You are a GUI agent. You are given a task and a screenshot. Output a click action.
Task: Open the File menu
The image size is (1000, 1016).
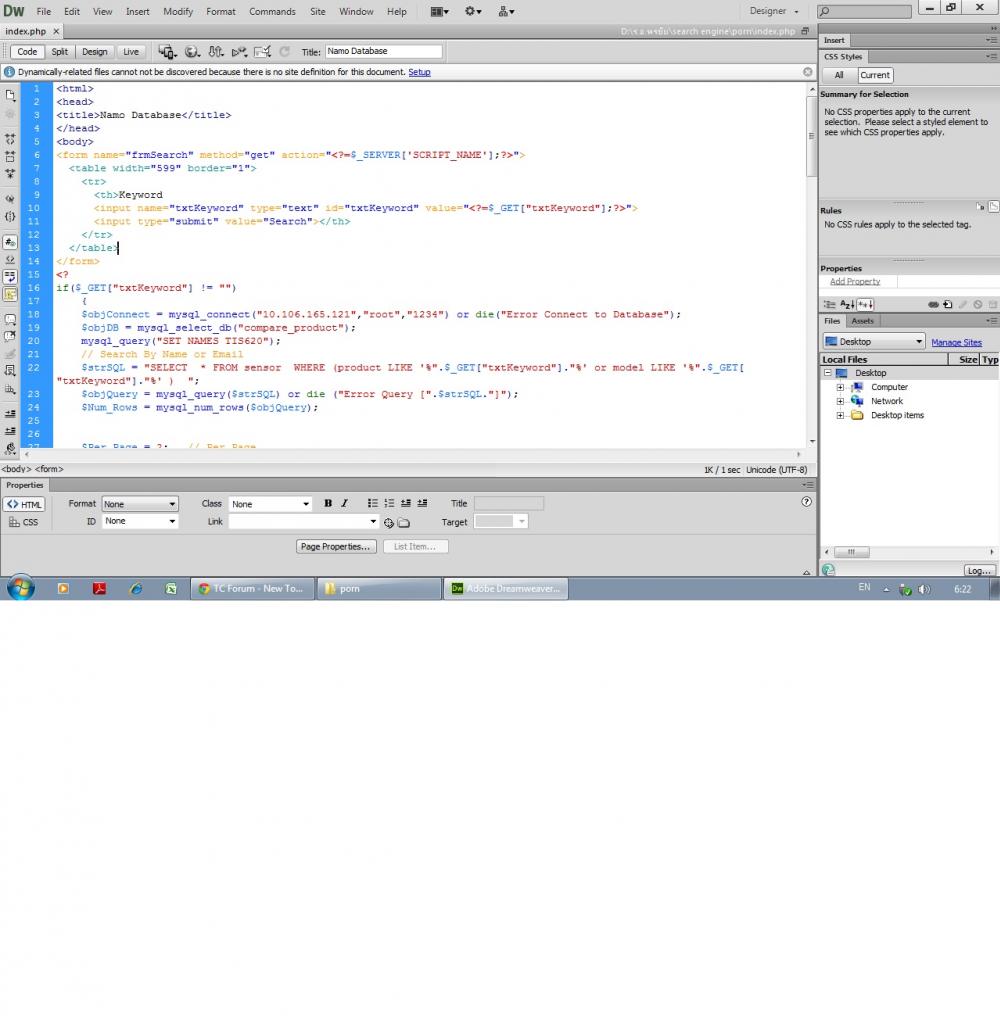tap(43, 12)
